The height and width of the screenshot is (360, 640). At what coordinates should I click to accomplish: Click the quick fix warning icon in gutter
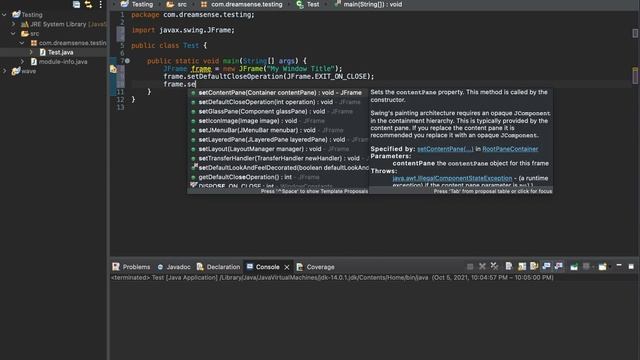(x=113, y=69)
